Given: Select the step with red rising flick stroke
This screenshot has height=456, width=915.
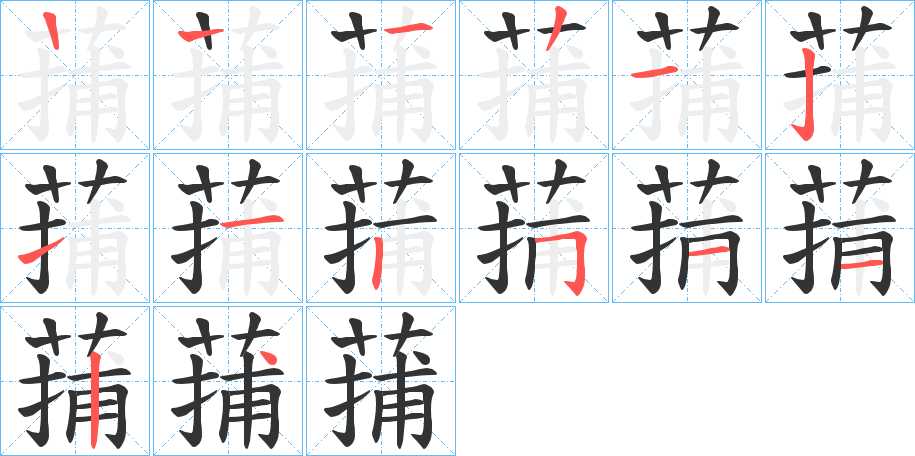Looking at the screenshot, I should tap(75, 228).
